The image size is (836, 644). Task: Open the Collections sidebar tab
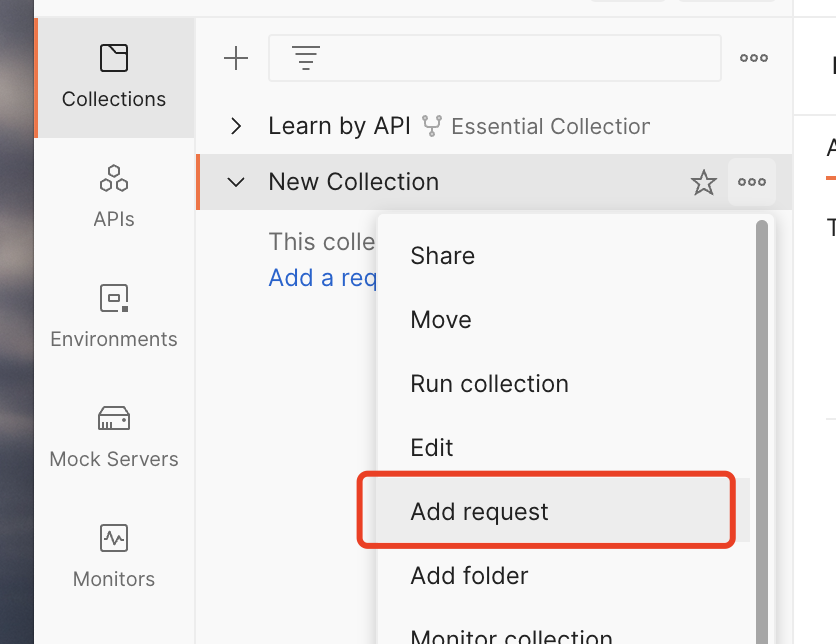click(114, 76)
